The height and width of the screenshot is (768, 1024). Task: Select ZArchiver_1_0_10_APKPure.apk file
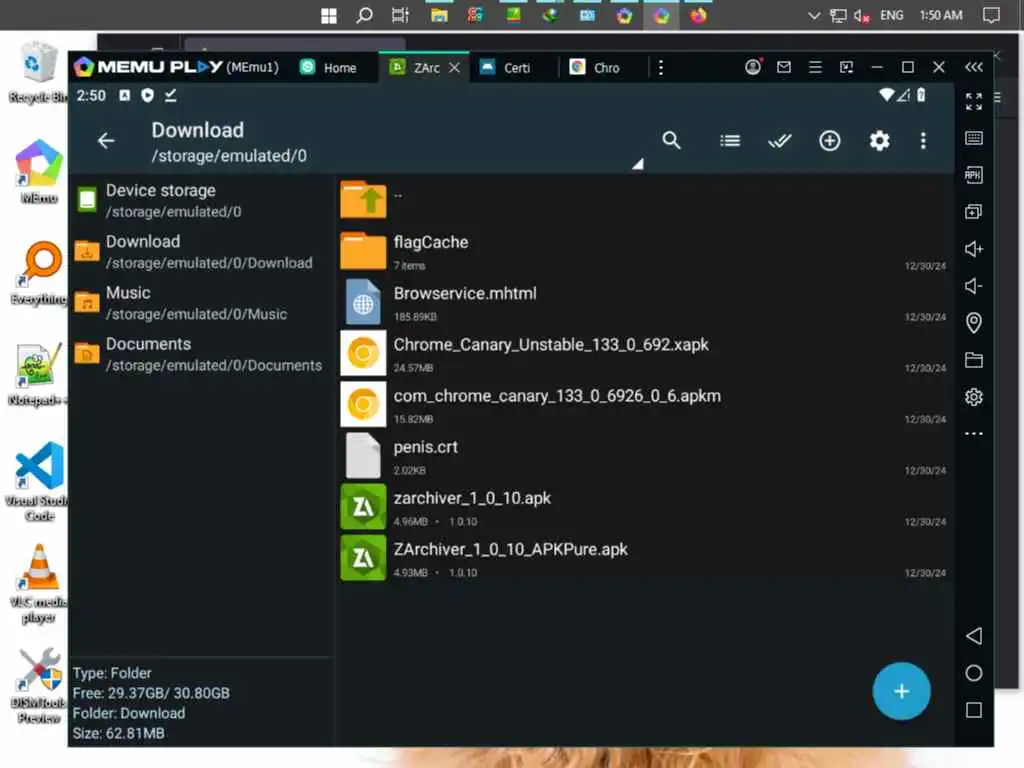click(x=643, y=558)
